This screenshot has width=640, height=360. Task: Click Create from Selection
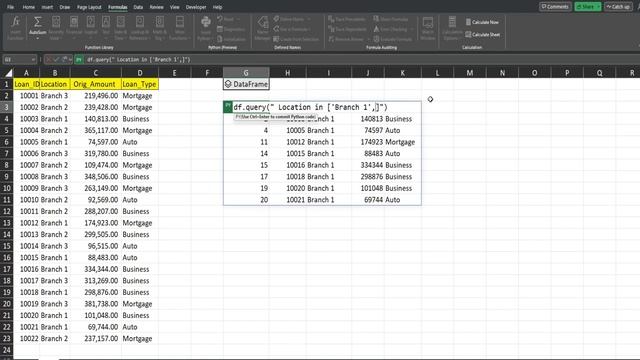(296, 39)
